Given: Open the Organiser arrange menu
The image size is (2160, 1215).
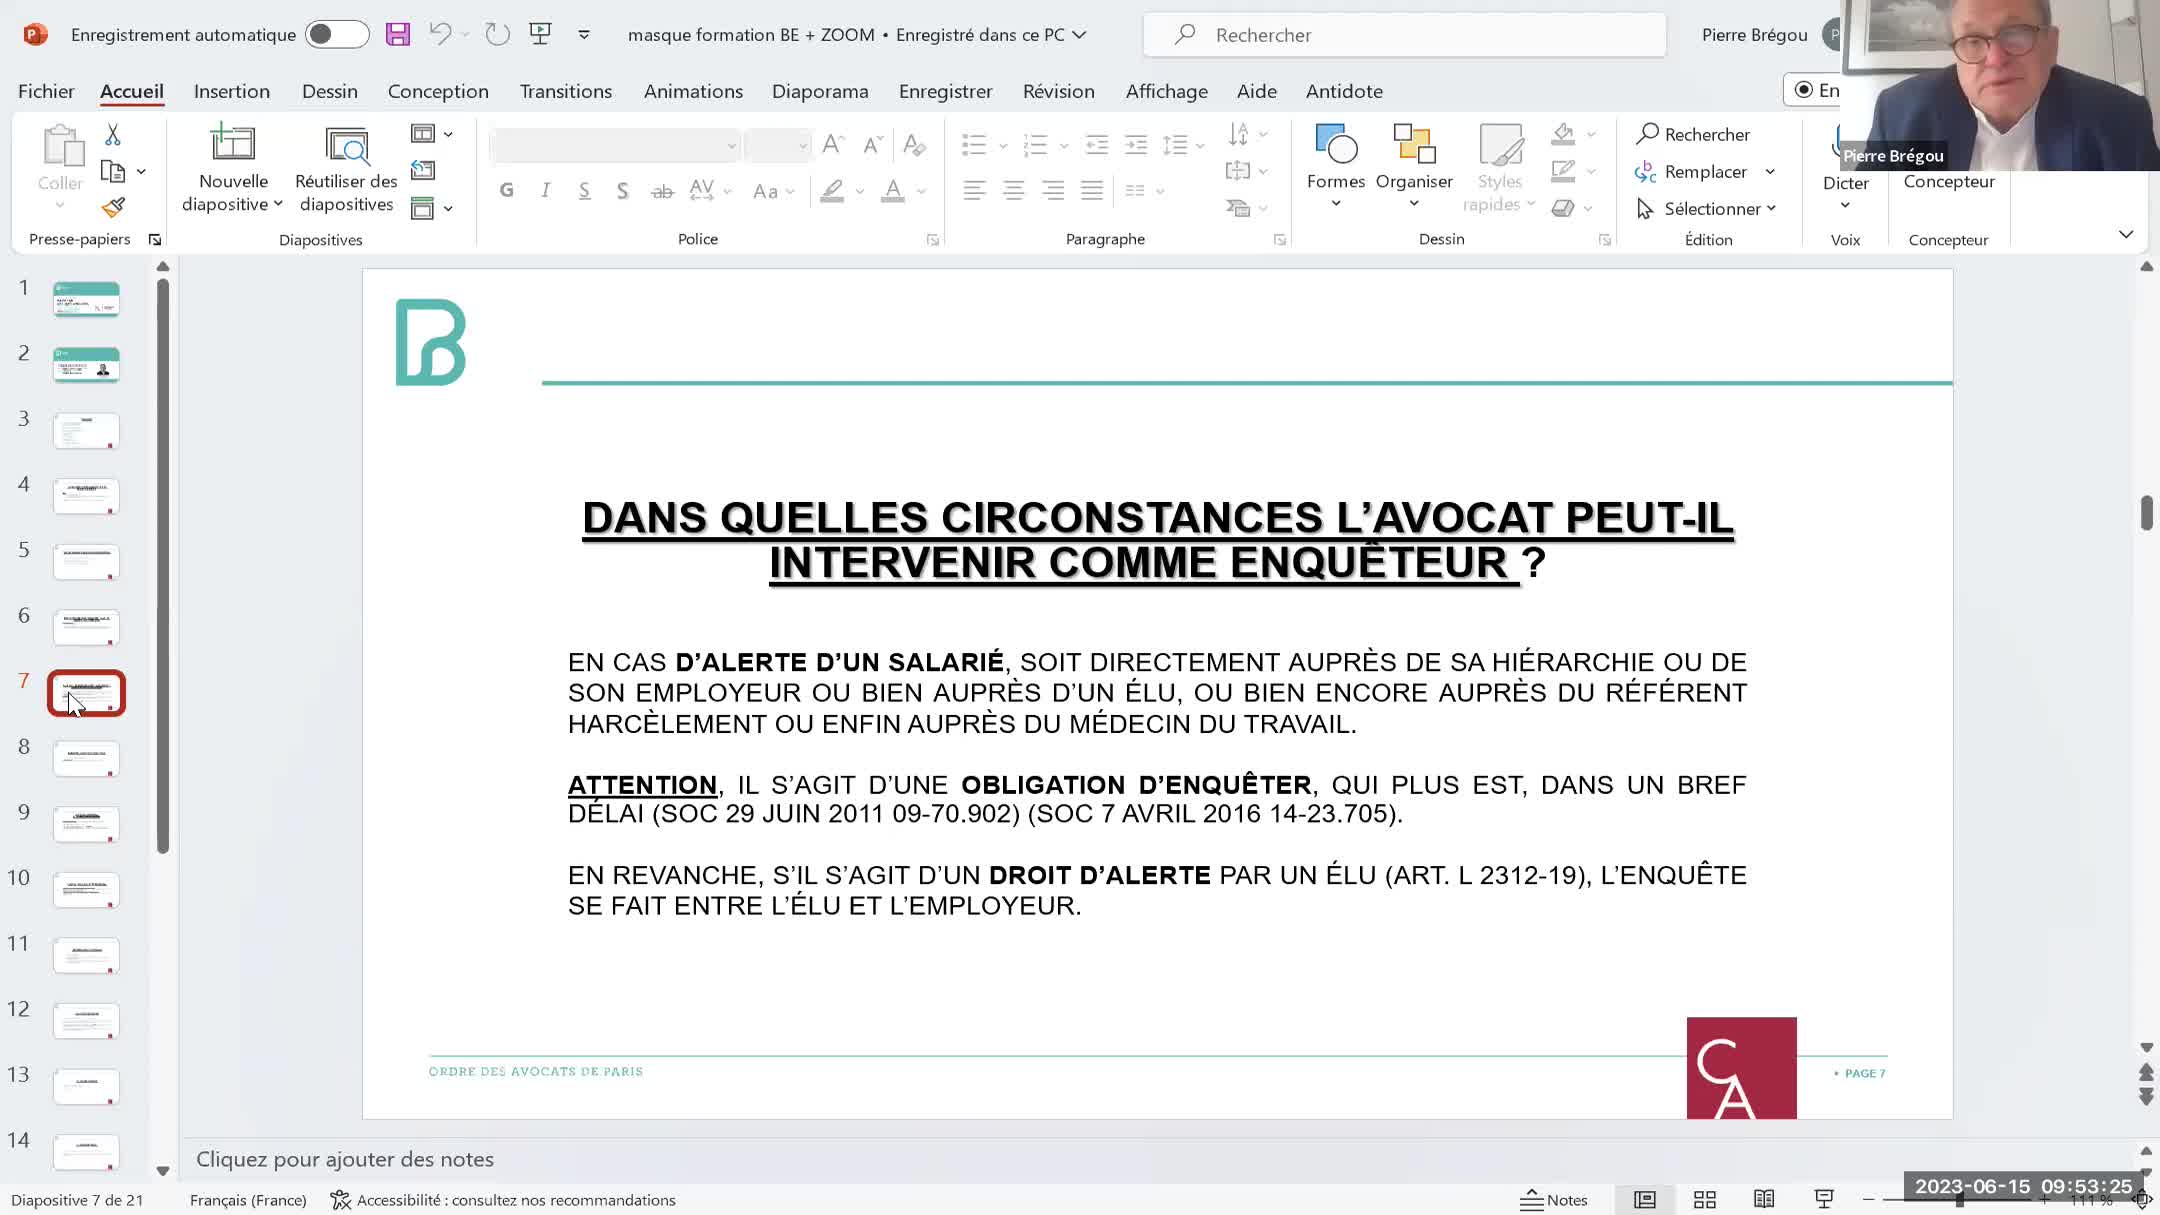Looking at the screenshot, I should (x=1414, y=165).
